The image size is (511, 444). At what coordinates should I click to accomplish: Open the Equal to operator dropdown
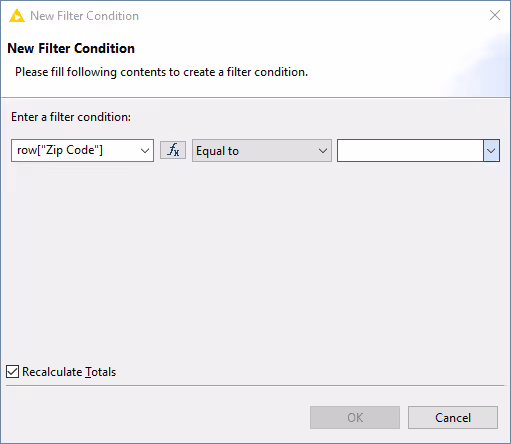tap(262, 151)
